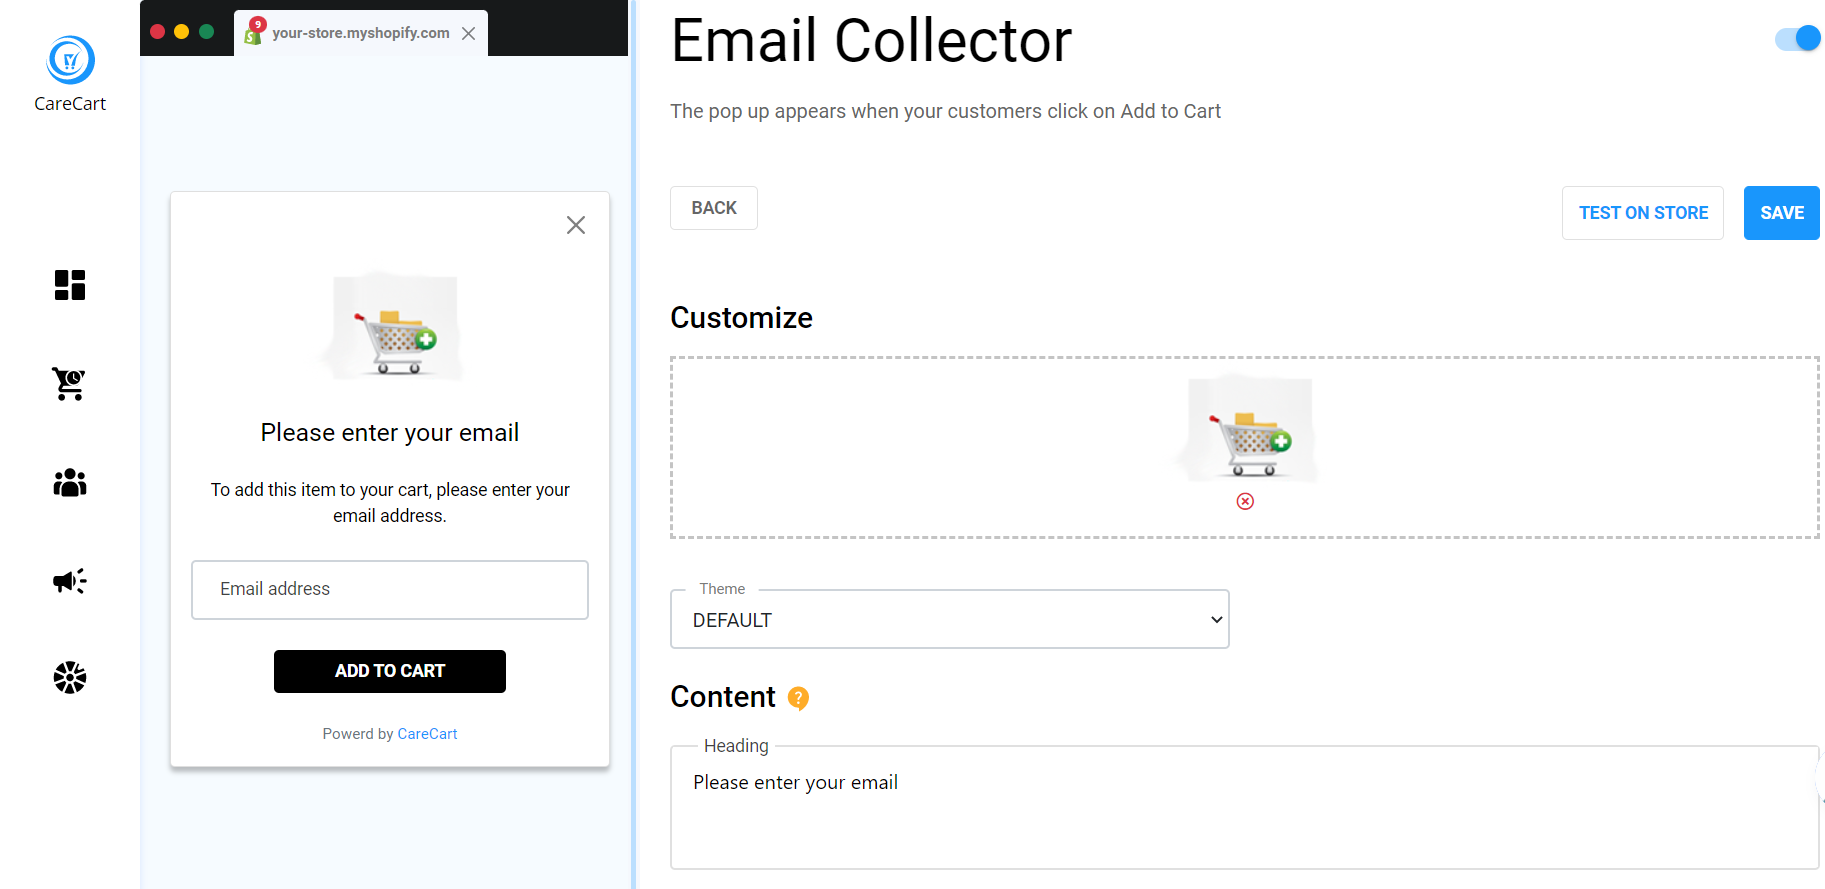1825x889 pixels.
Task: Open the dashboard grid icon in sidebar
Action: (70, 285)
